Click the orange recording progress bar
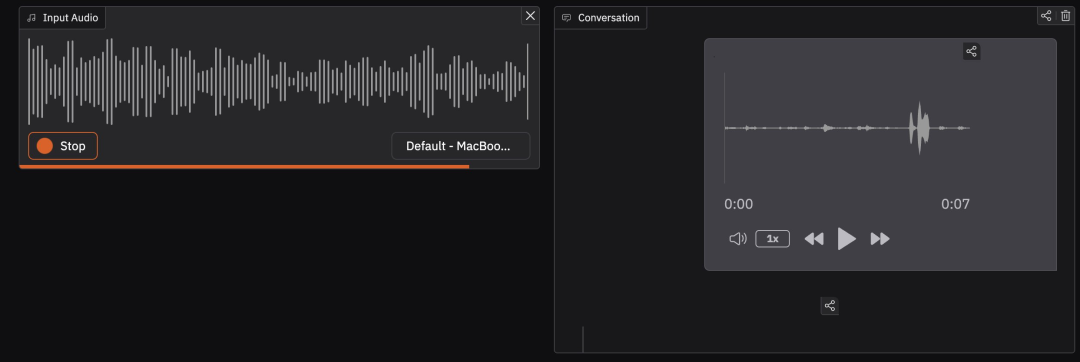 (245, 167)
